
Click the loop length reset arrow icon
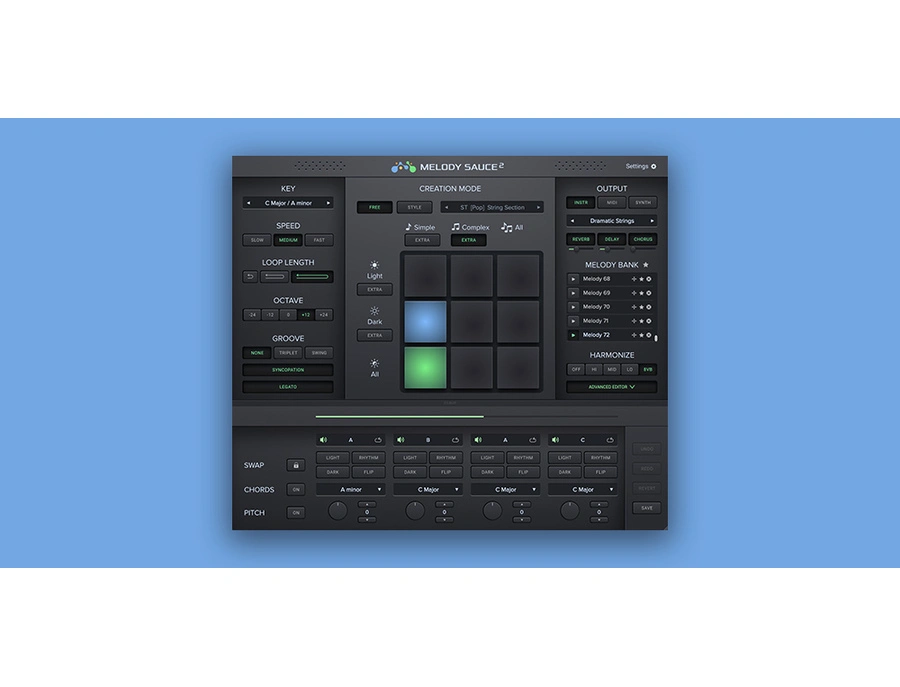[250, 277]
